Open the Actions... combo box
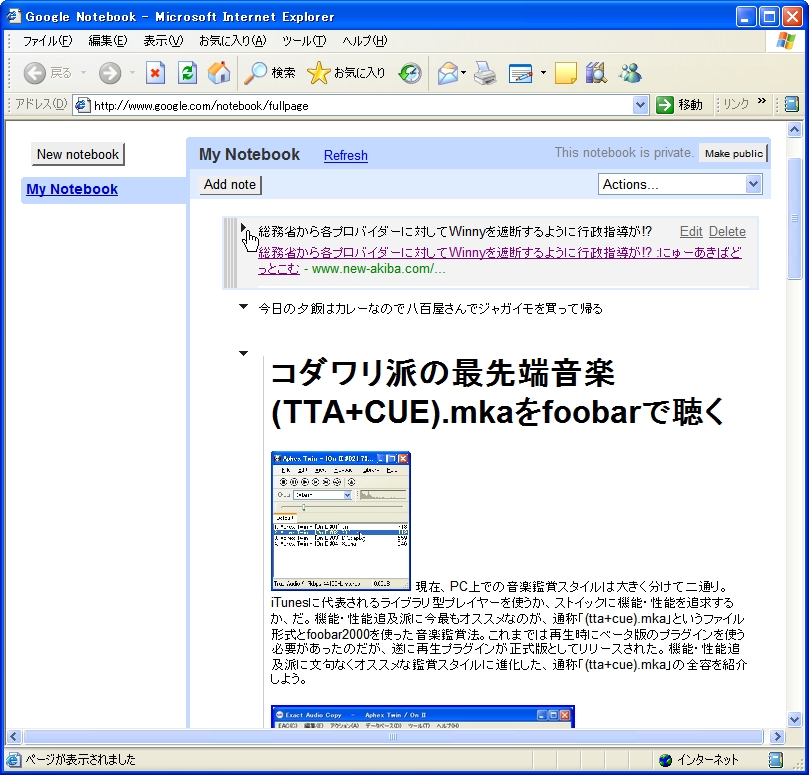 pyautogui.click(x=680, y=184)
